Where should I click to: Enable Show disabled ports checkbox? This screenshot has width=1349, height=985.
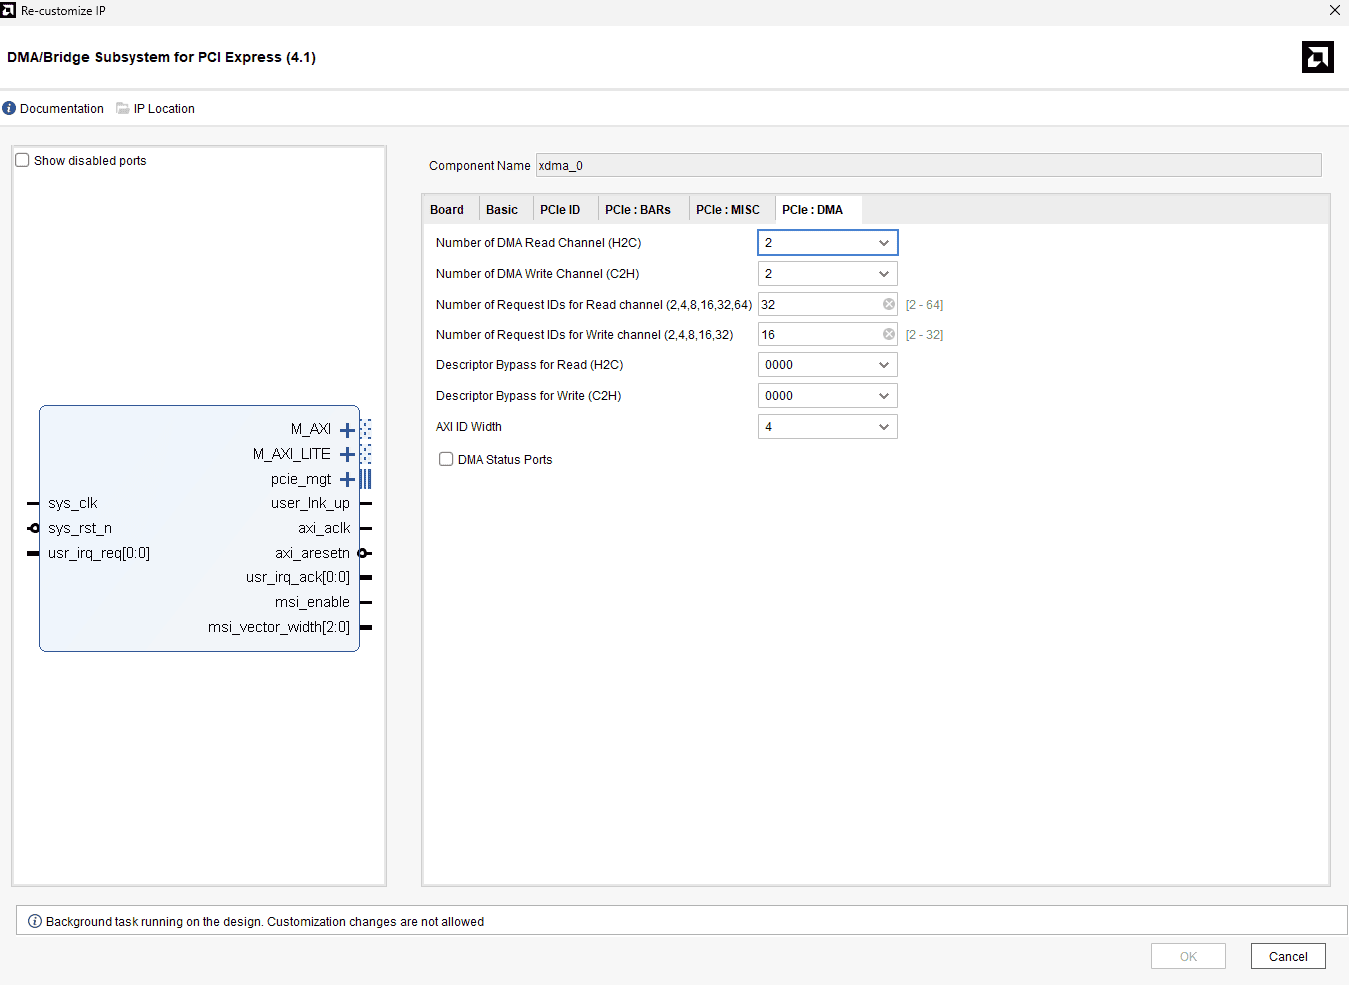coord(22,160)
